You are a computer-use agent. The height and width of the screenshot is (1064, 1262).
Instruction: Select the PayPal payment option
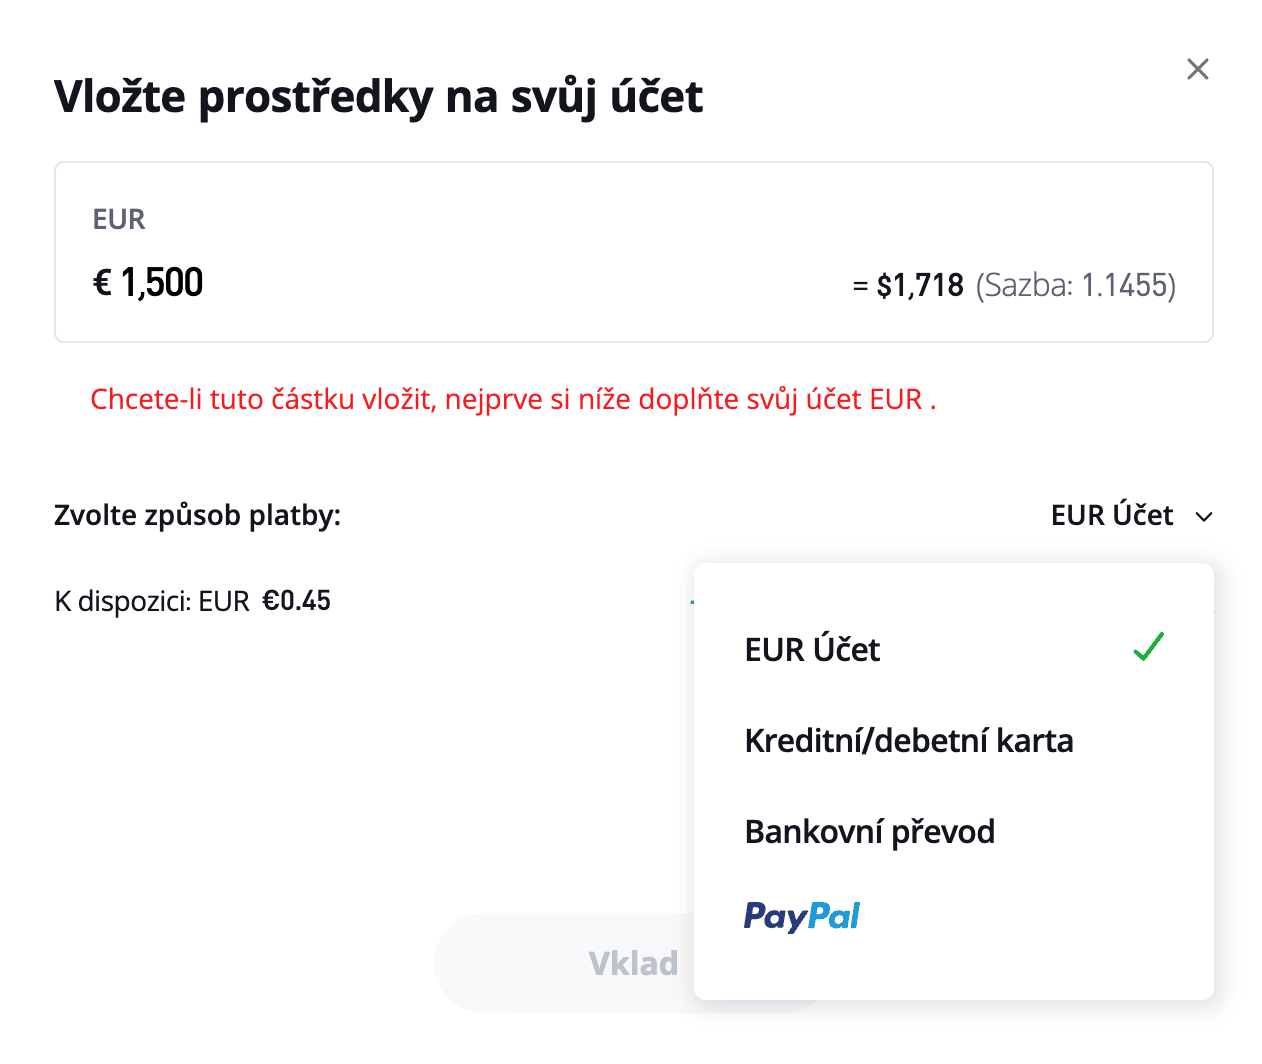click(802, 916)
